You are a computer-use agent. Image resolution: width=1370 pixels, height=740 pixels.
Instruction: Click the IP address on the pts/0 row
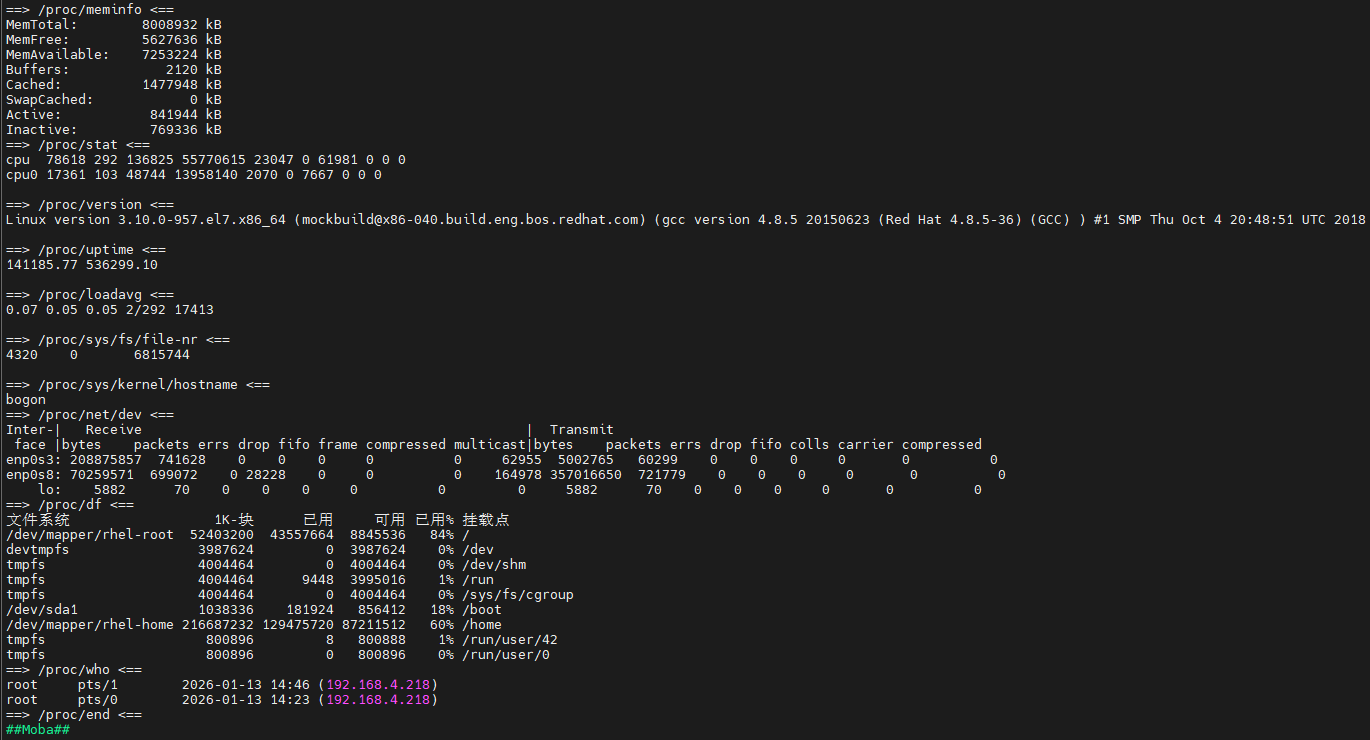[x=381, y=700]
